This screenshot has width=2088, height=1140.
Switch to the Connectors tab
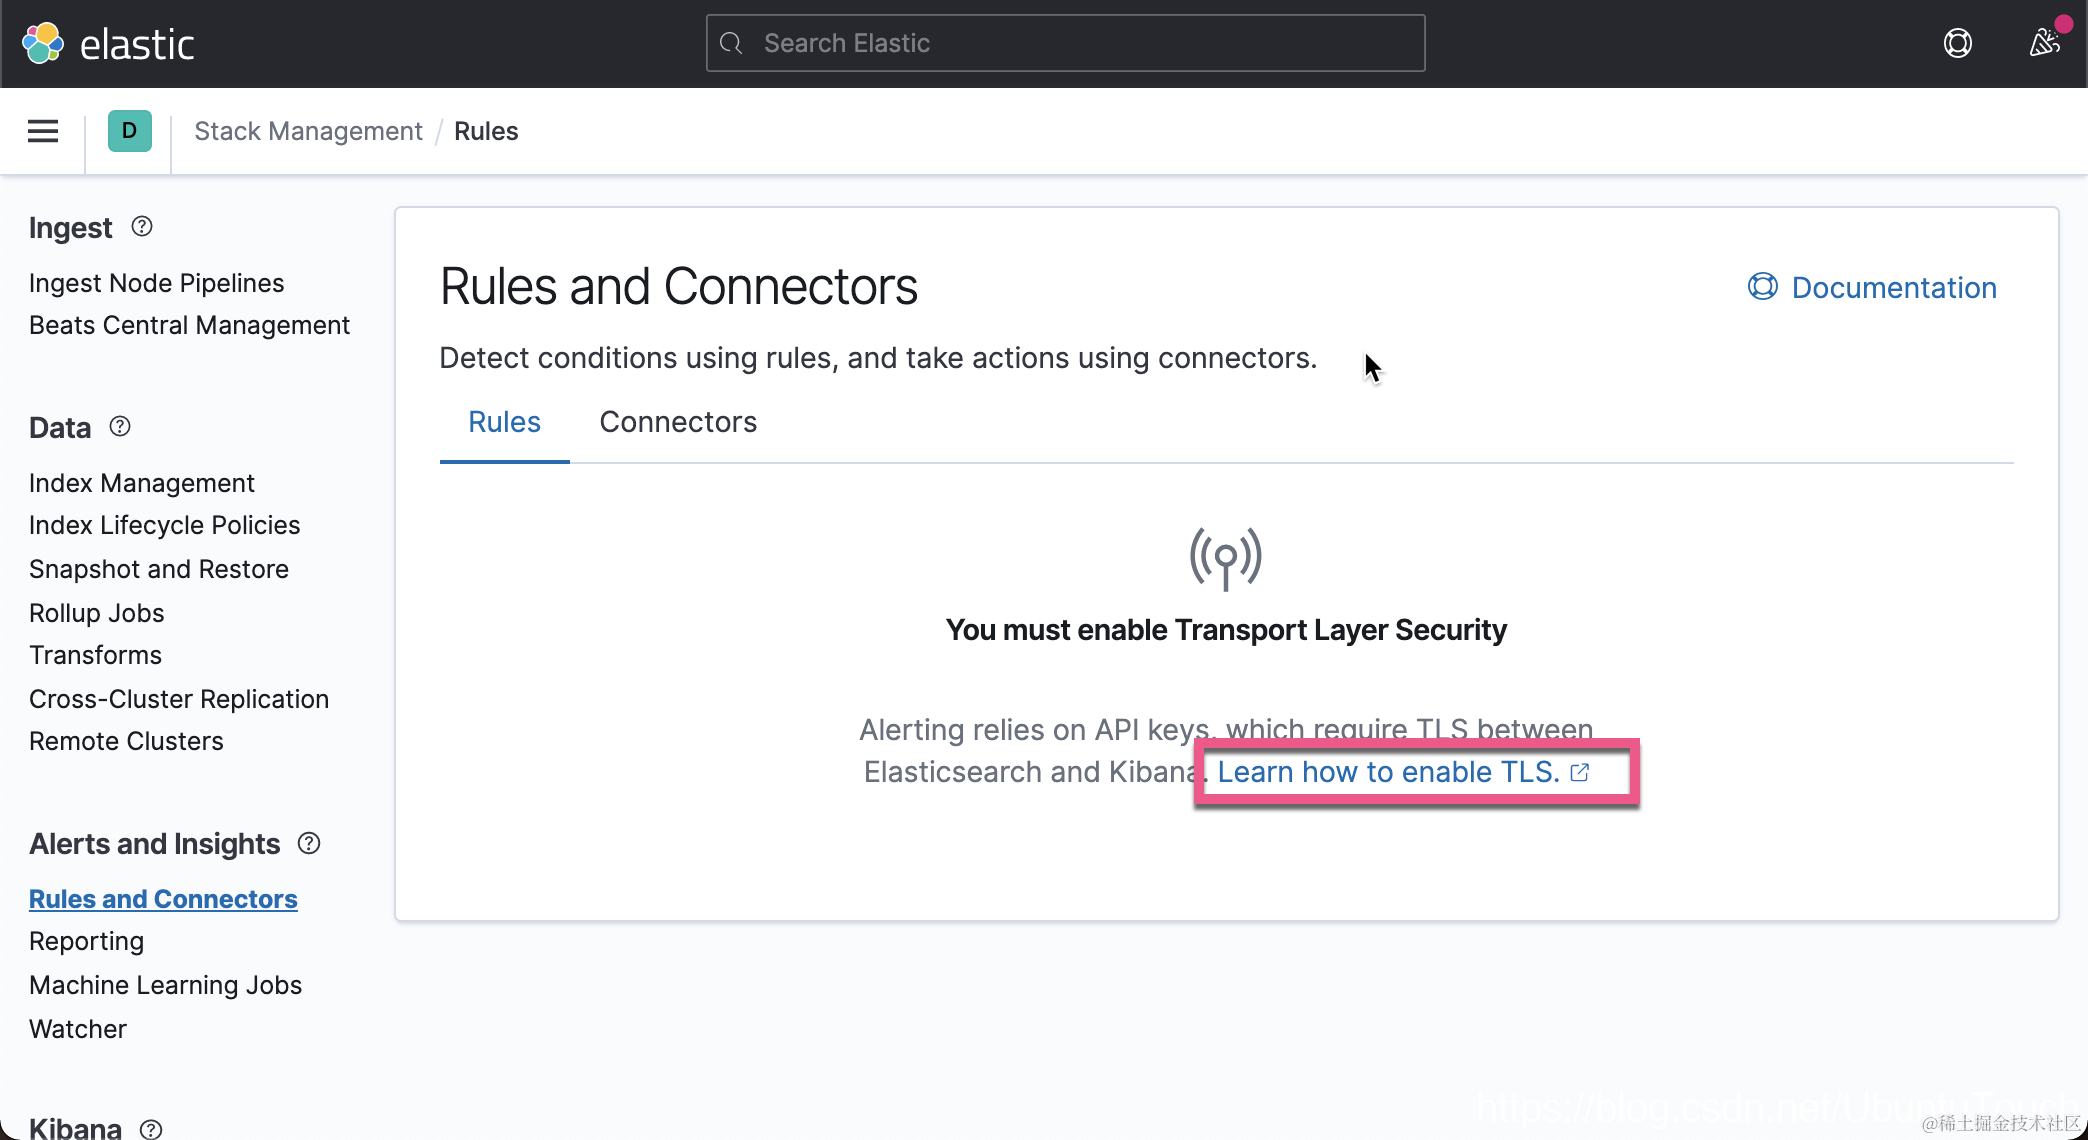pos(678,422)
